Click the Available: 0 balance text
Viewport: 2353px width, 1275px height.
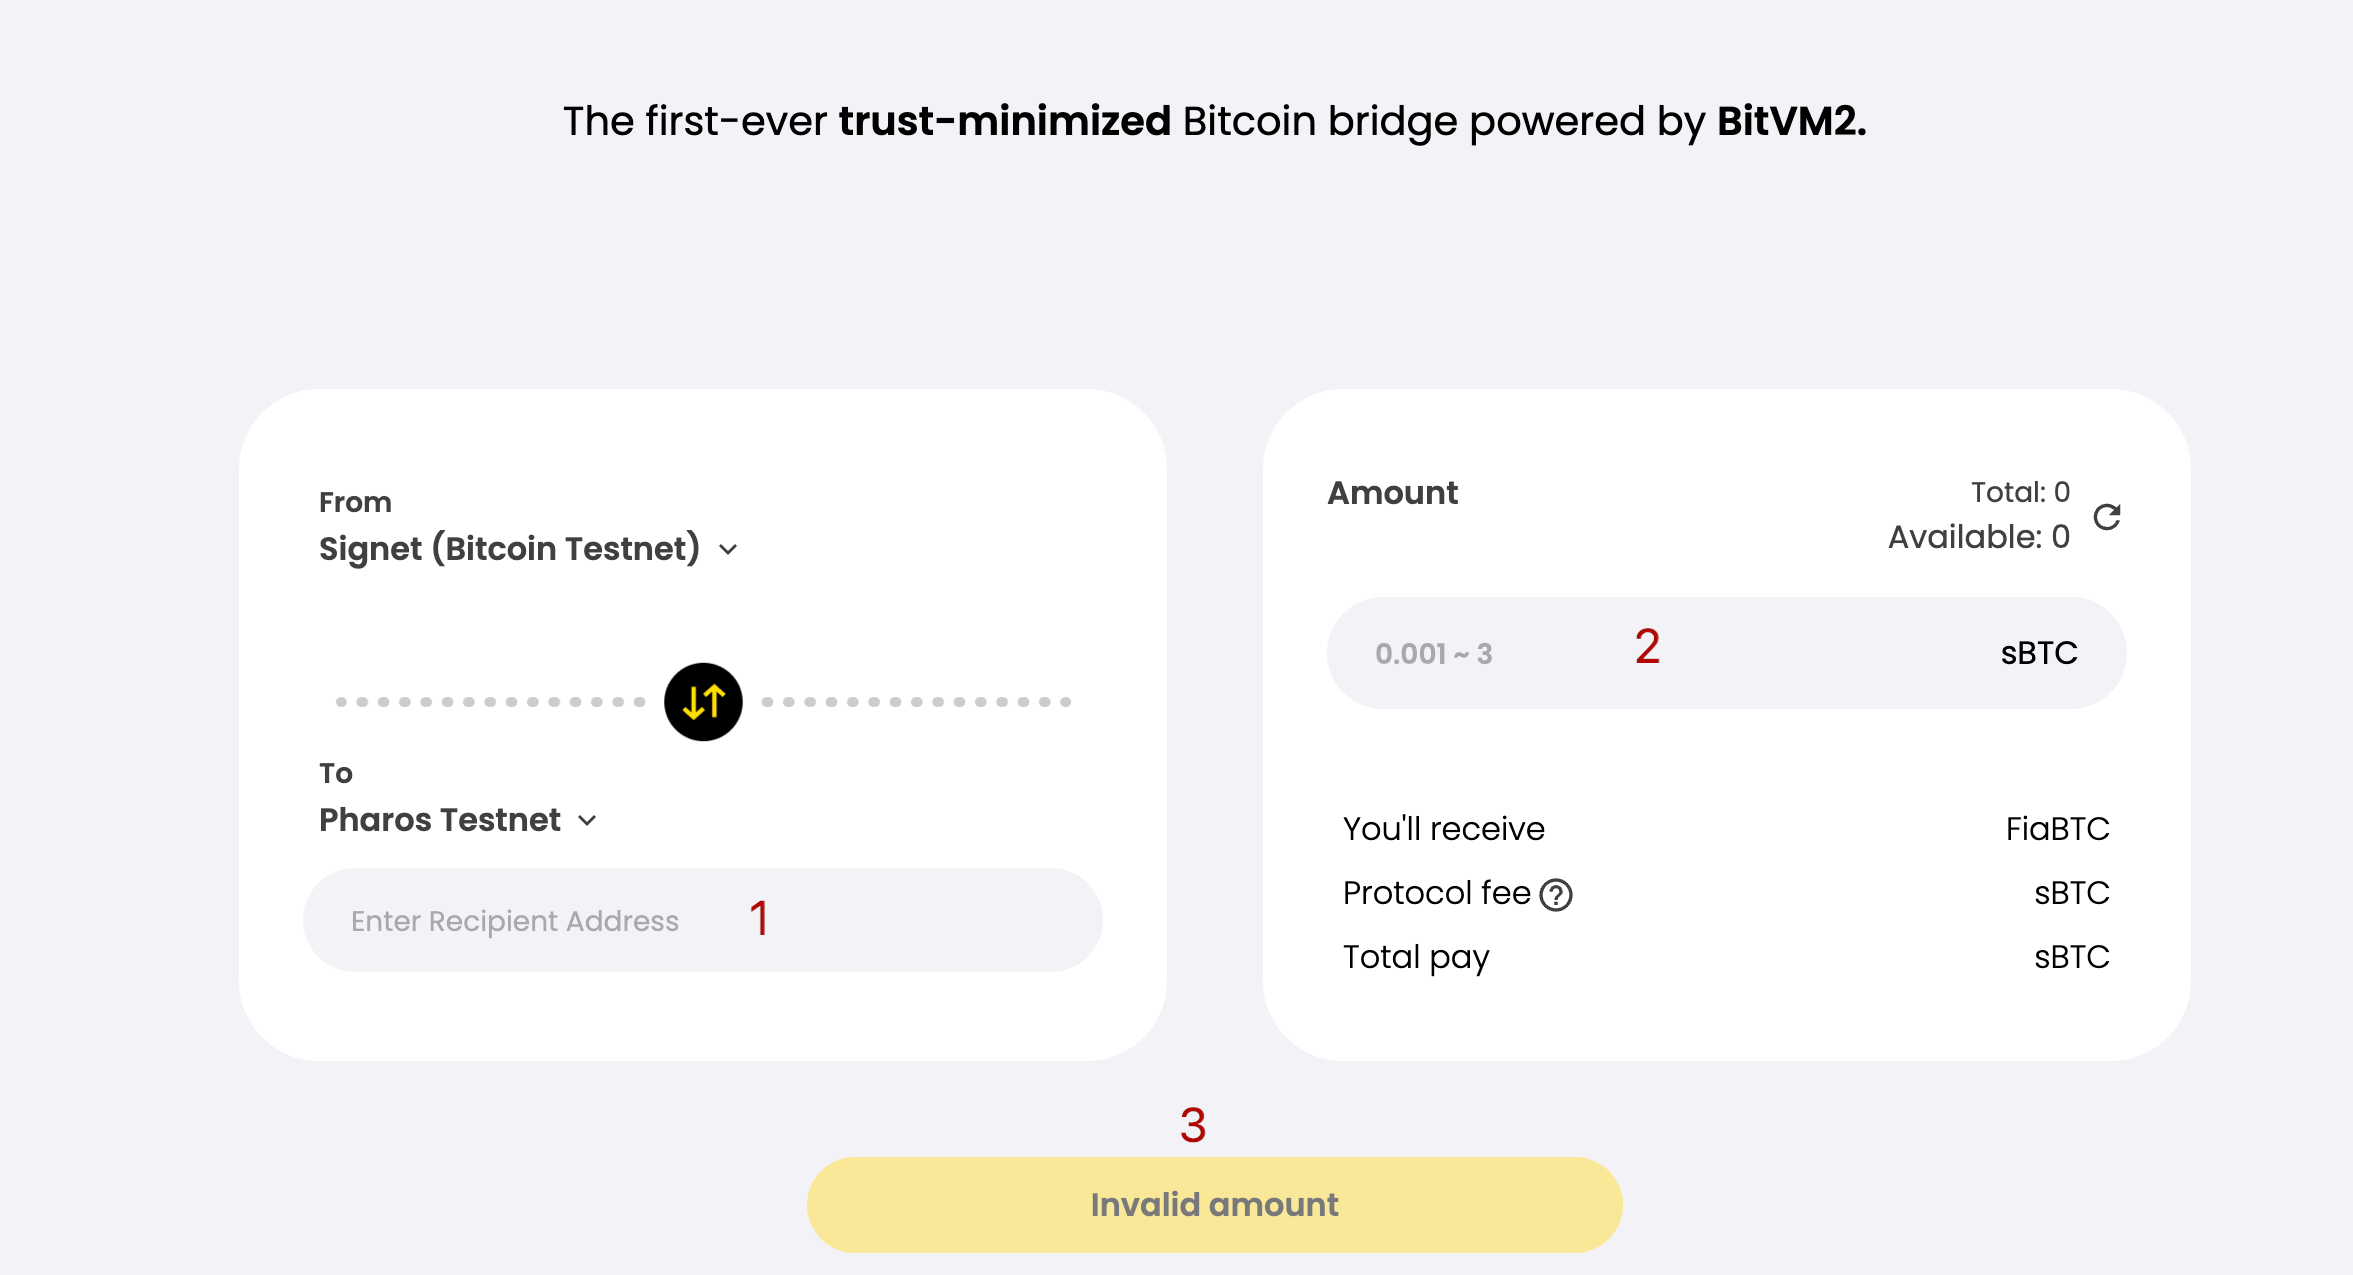point(1978,537)
